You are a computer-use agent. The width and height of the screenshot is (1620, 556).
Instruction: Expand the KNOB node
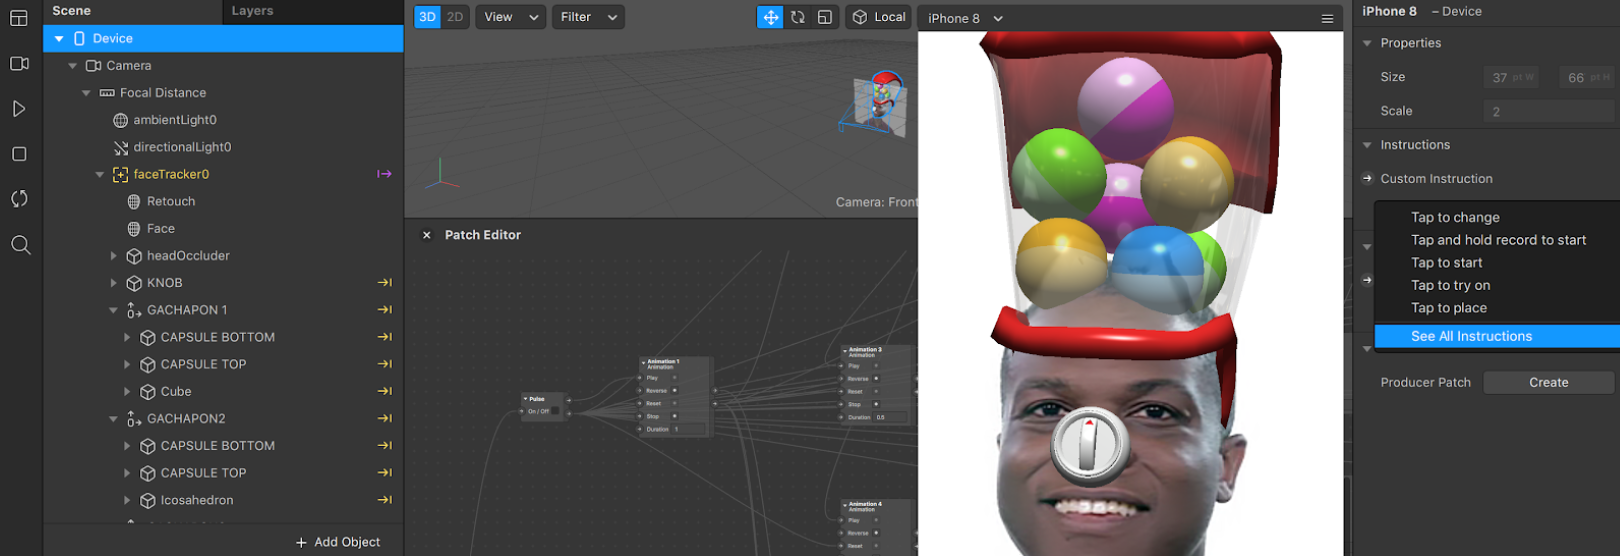(x=113, y=283)
